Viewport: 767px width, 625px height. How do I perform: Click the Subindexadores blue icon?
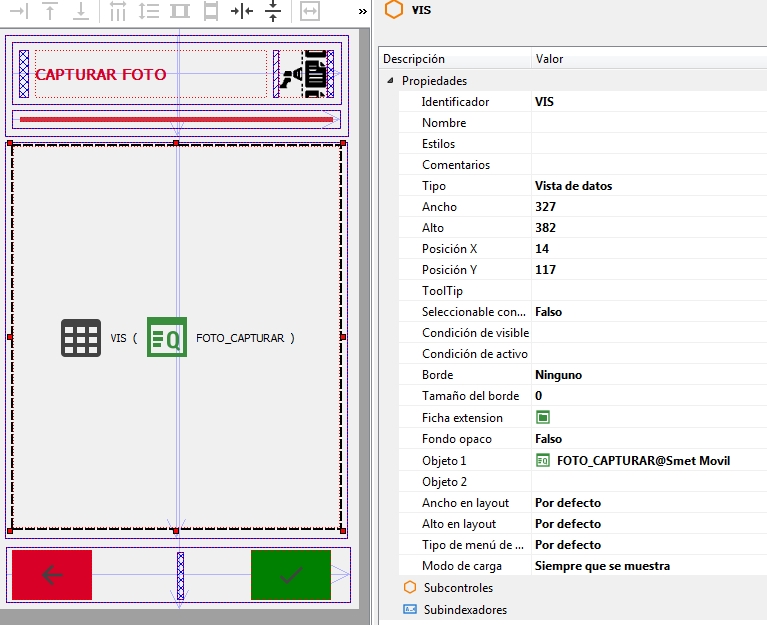tap(410, 609)
